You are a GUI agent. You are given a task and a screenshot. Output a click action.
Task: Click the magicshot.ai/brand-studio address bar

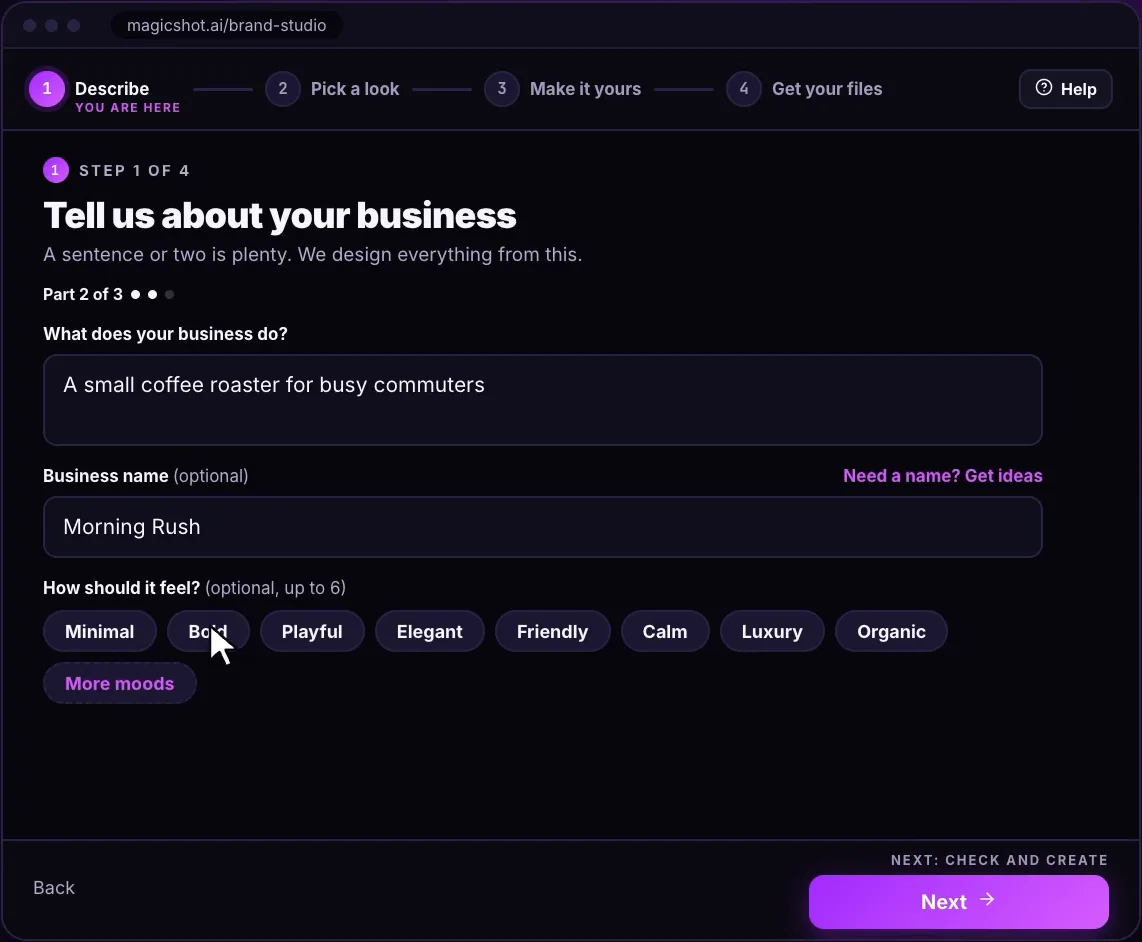227,25
